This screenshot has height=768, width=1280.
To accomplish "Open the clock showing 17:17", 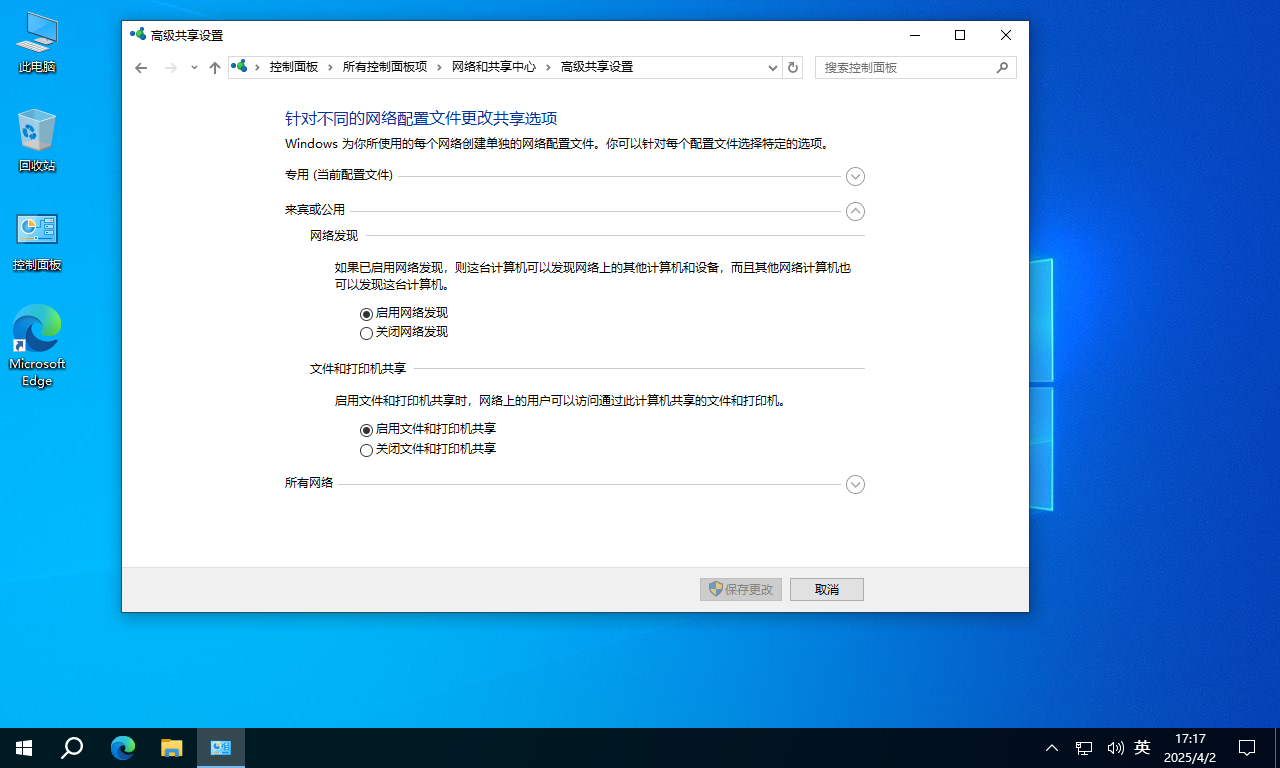I will pyautogui.click(x=1190, y=748).
